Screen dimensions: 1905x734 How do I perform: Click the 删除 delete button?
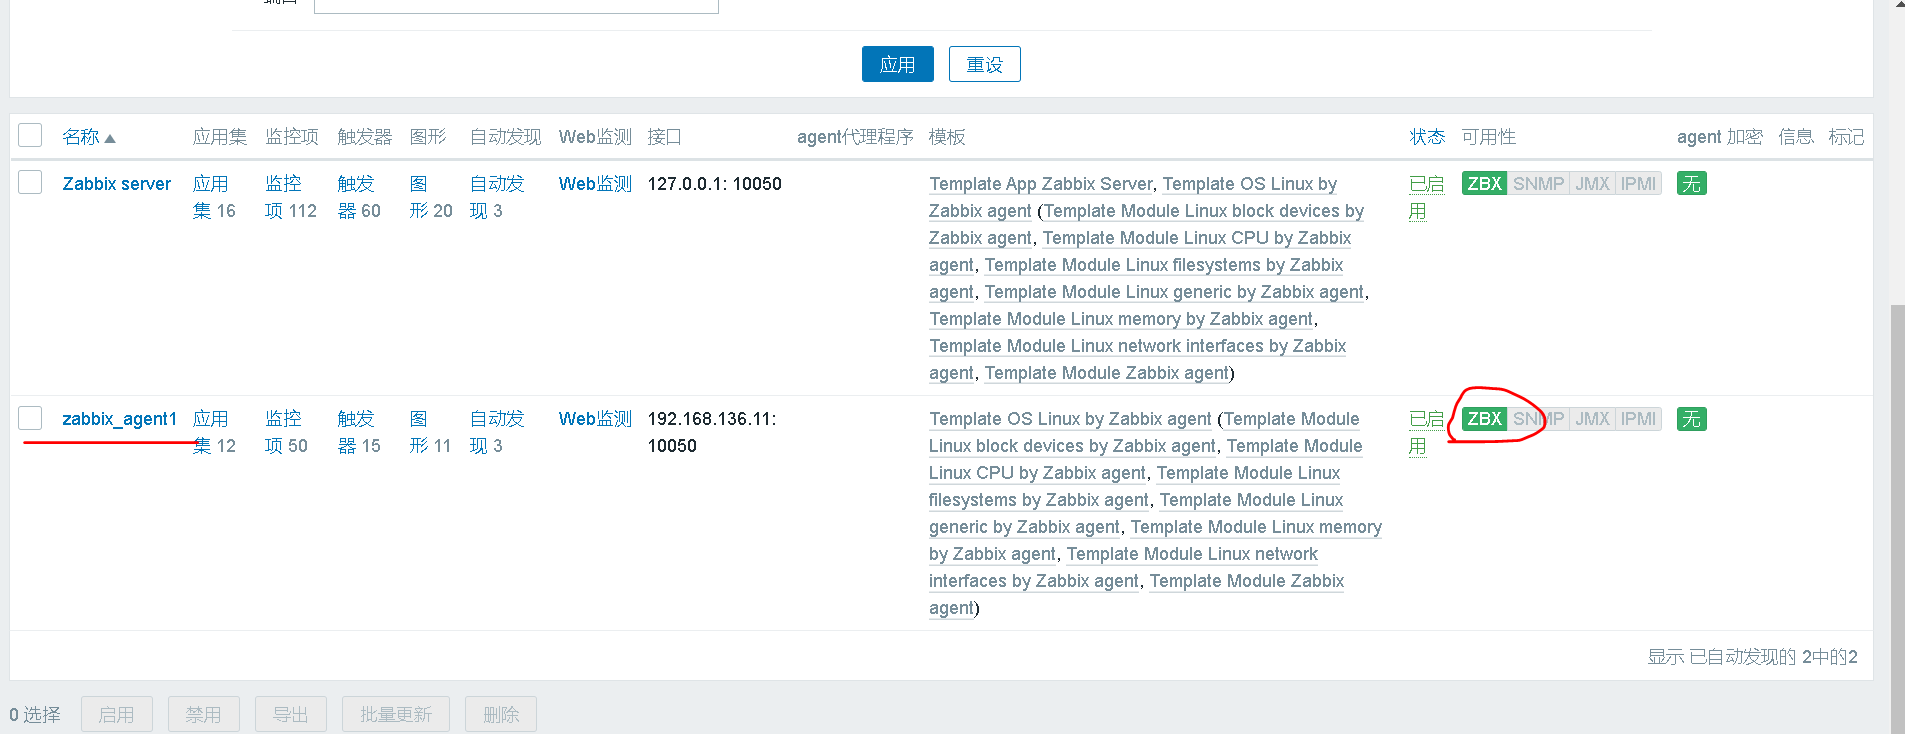(500, 714)
